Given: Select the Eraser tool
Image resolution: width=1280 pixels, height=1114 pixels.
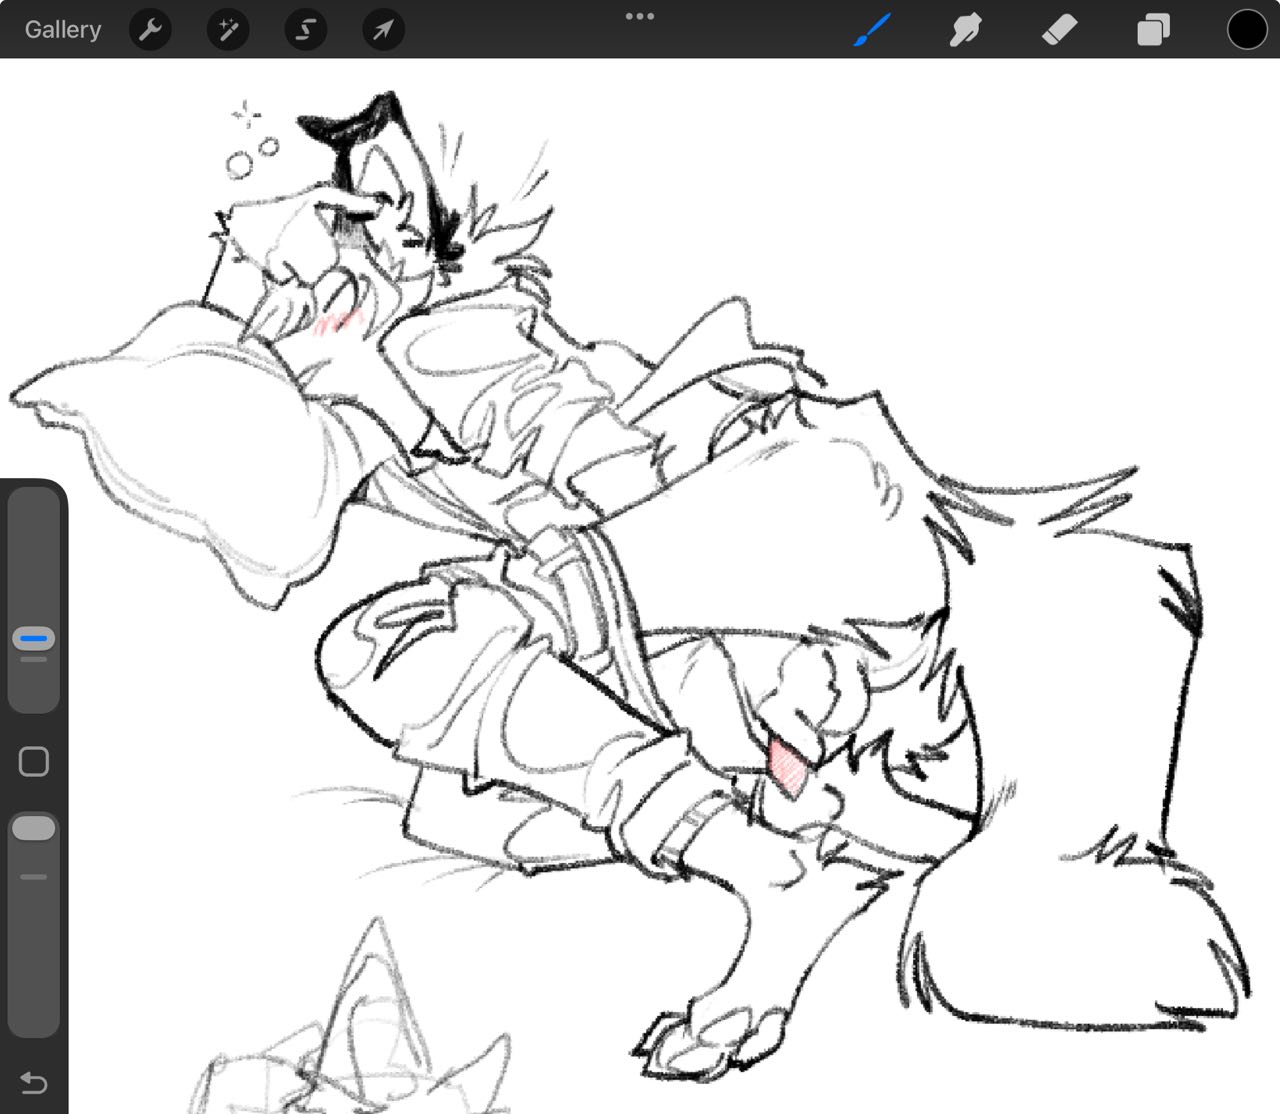Looking at the screenshot, I should [x=1059, y=30].
